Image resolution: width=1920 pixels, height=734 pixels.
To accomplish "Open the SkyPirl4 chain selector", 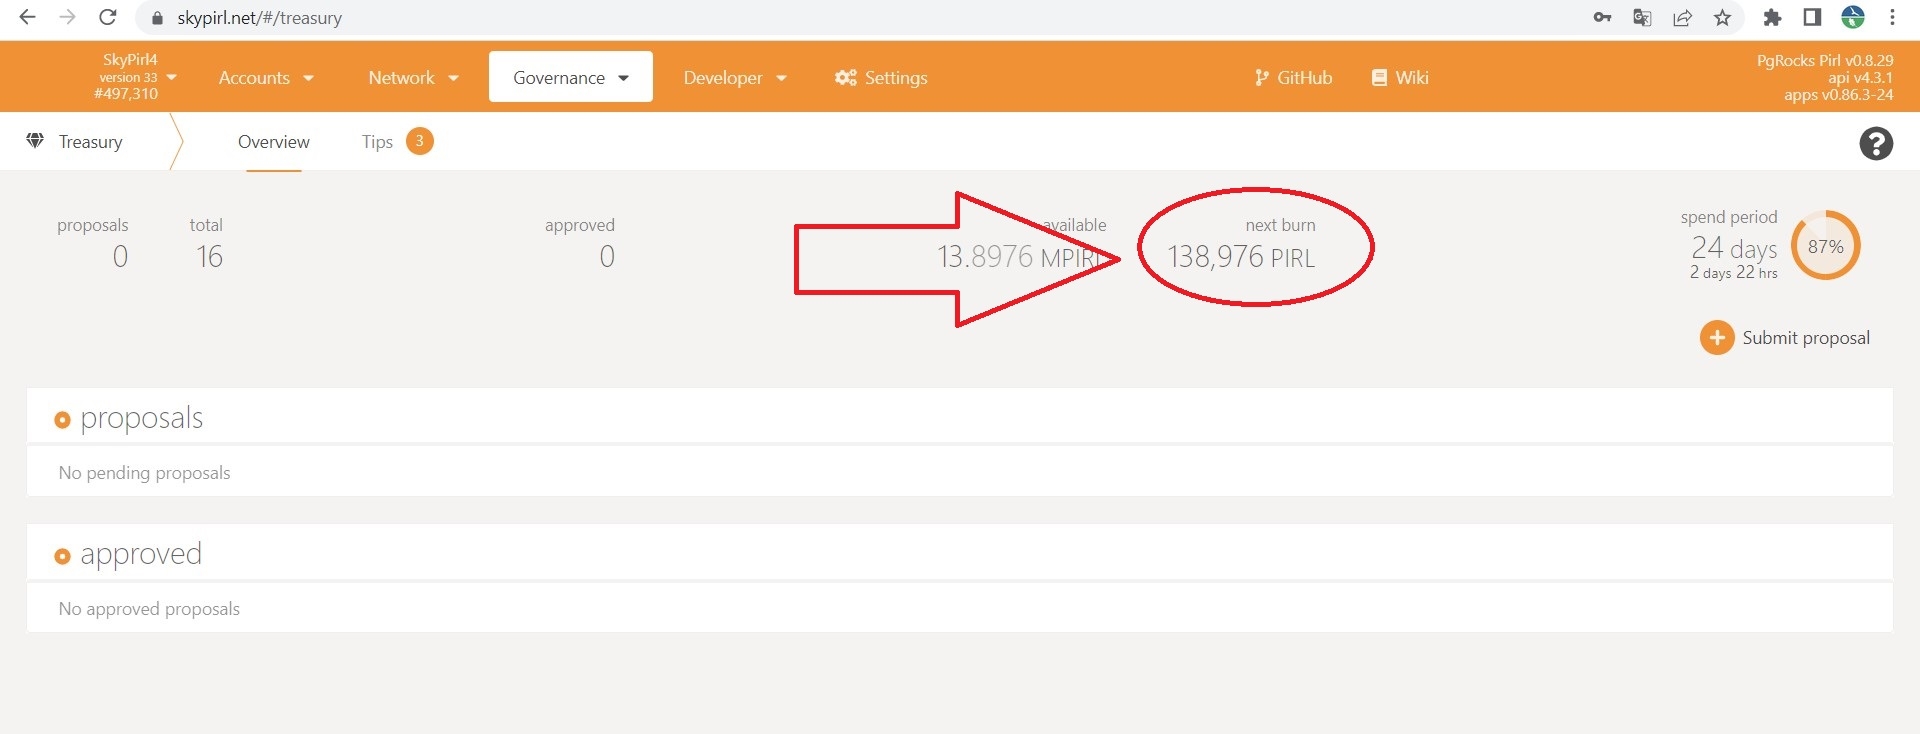I will [x=135, y=77].
